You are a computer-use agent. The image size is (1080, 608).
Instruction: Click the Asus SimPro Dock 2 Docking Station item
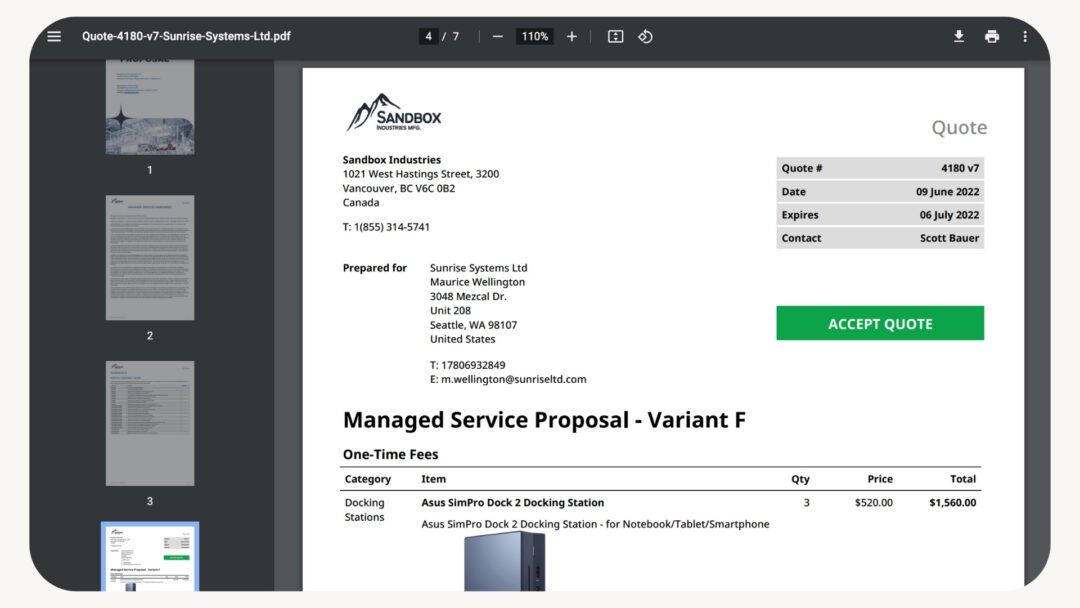(x=512, y=503)
